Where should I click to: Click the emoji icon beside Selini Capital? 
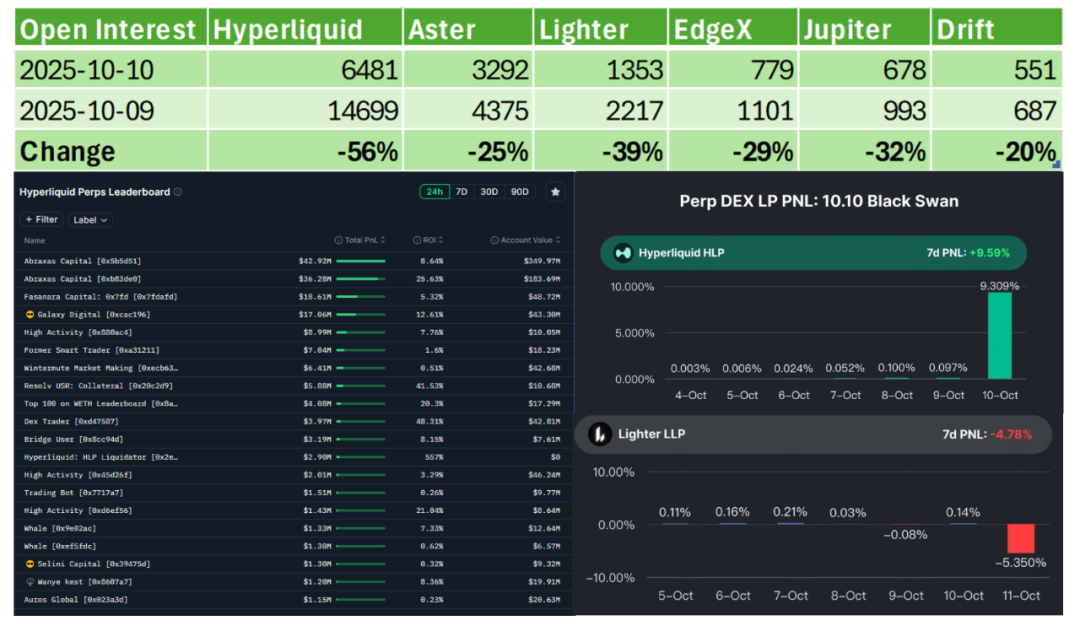[x=29, y=563]
